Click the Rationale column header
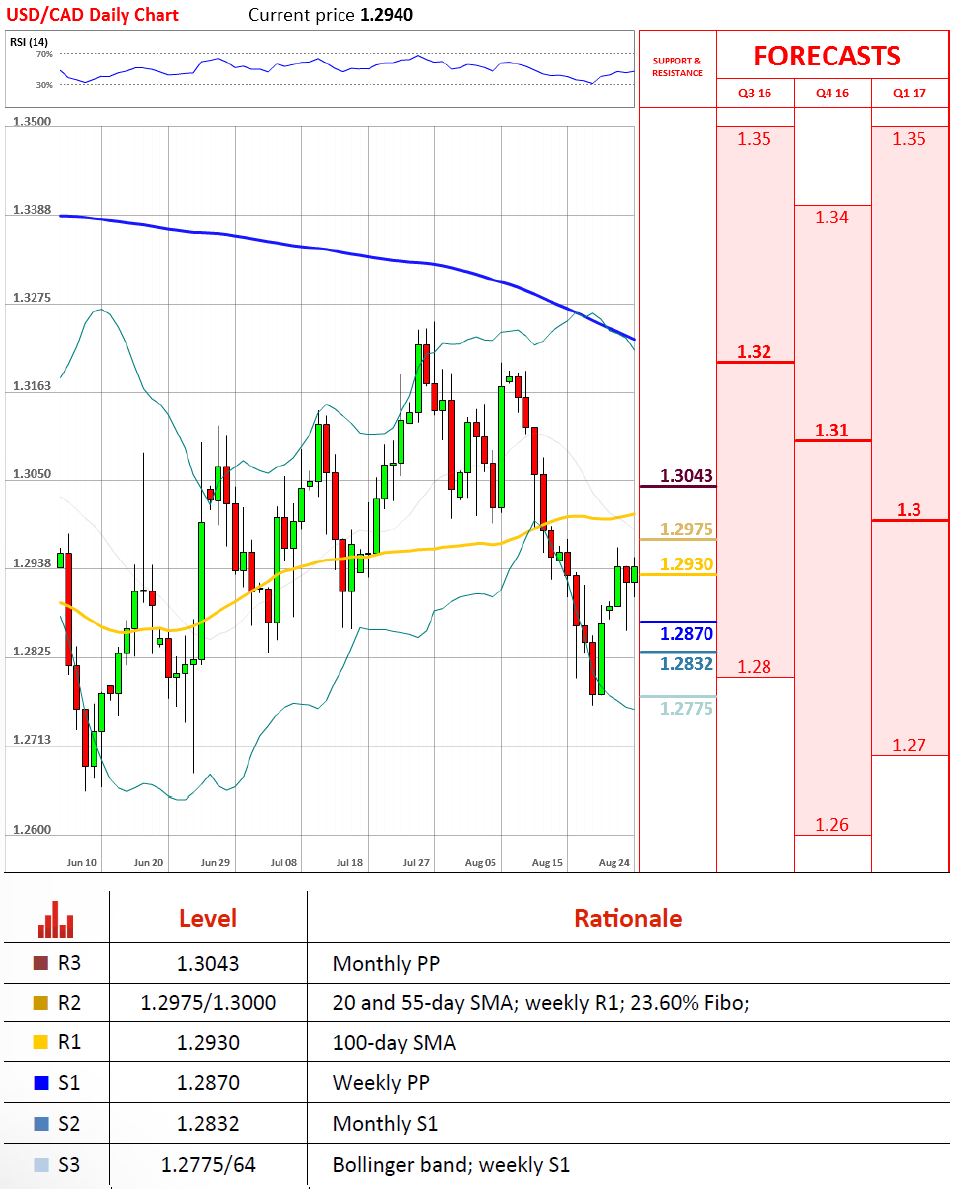 (x=628, y=918)
